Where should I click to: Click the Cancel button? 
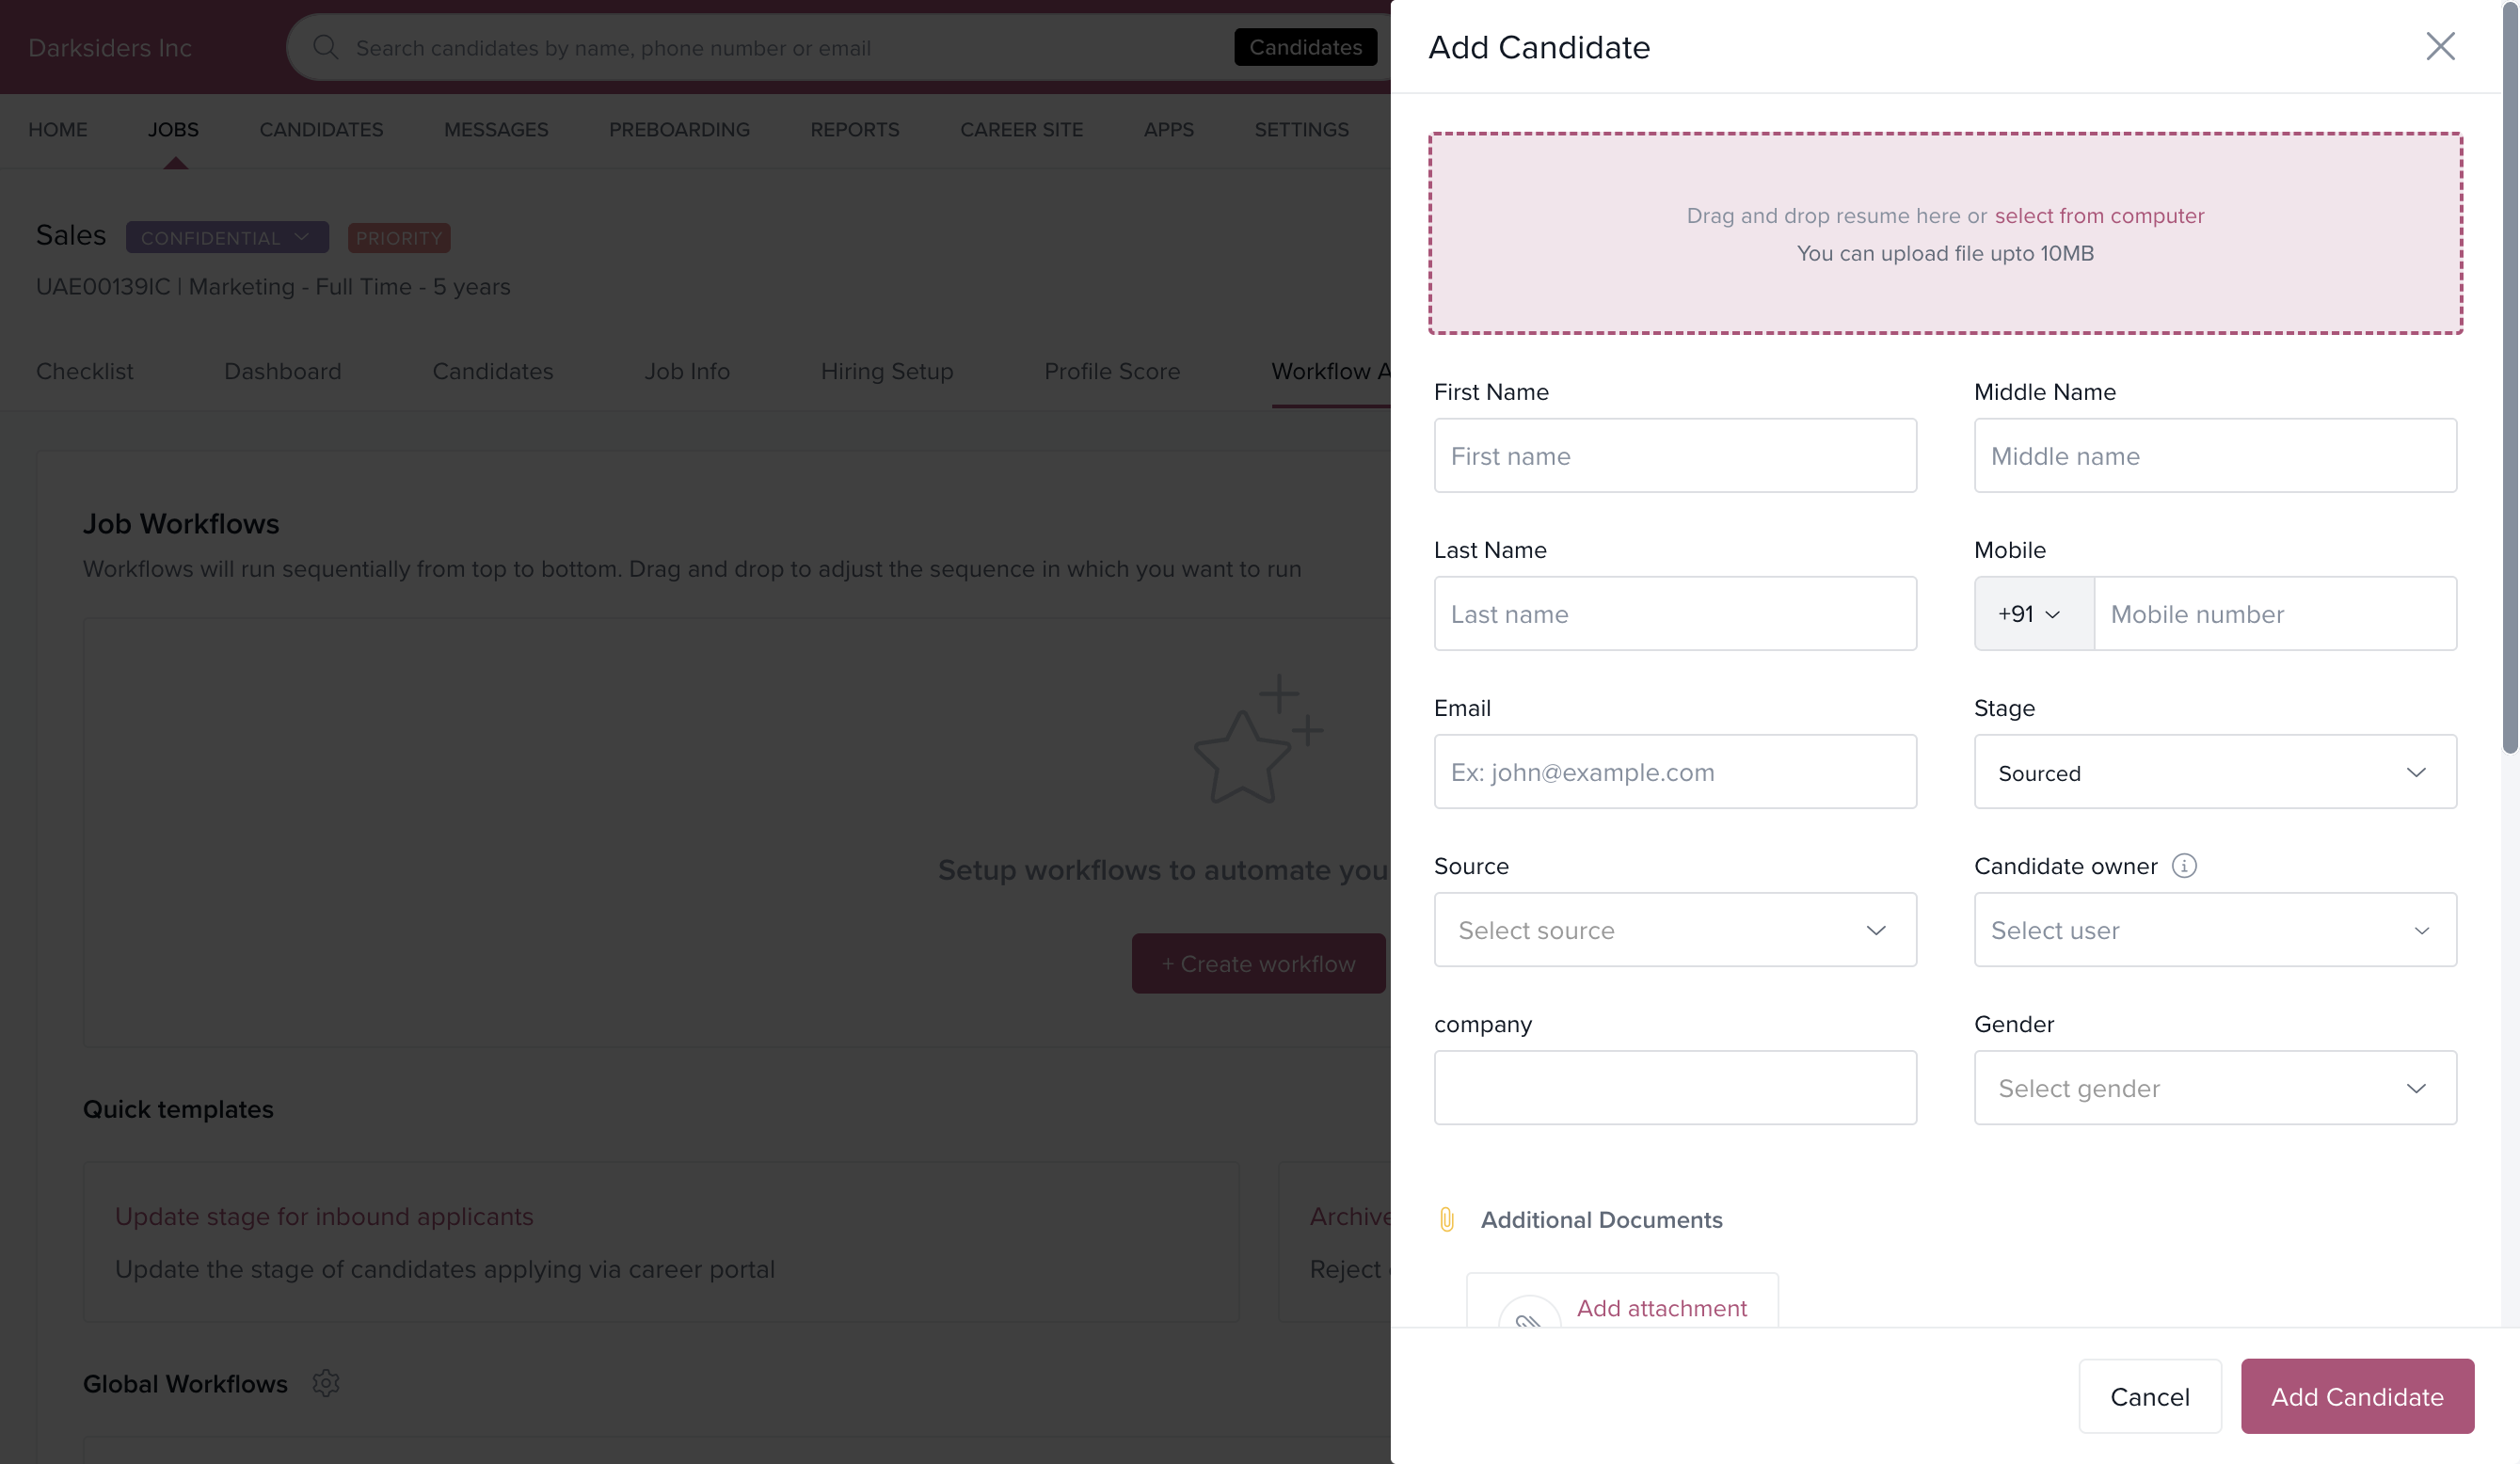tap(2149, 1396)
